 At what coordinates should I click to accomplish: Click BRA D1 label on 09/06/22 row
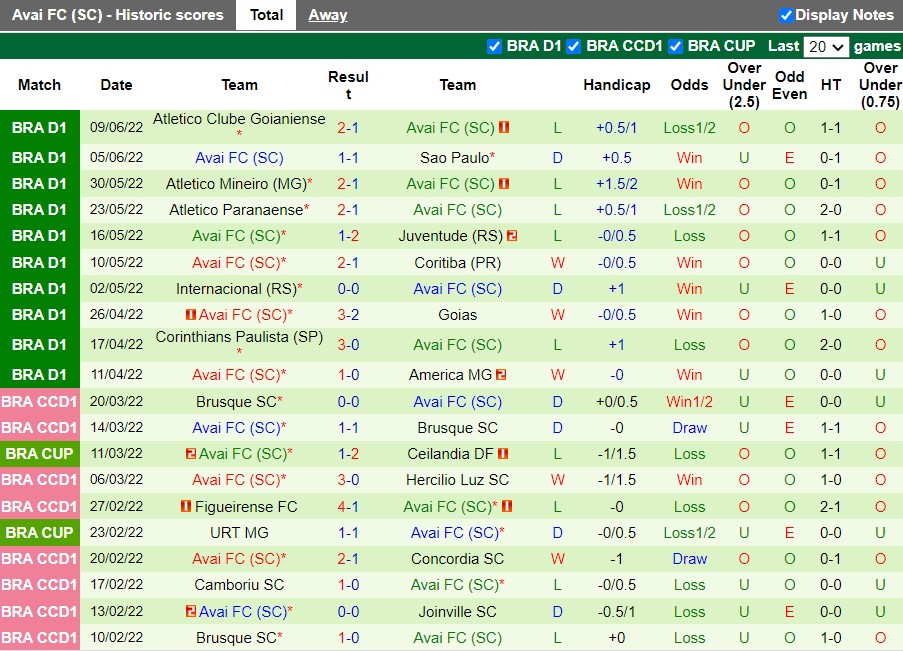pos(40,127)
